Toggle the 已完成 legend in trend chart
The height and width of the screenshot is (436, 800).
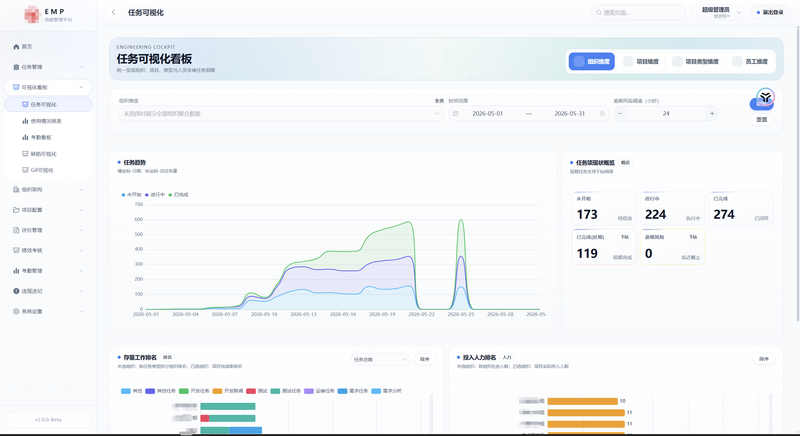178,194
